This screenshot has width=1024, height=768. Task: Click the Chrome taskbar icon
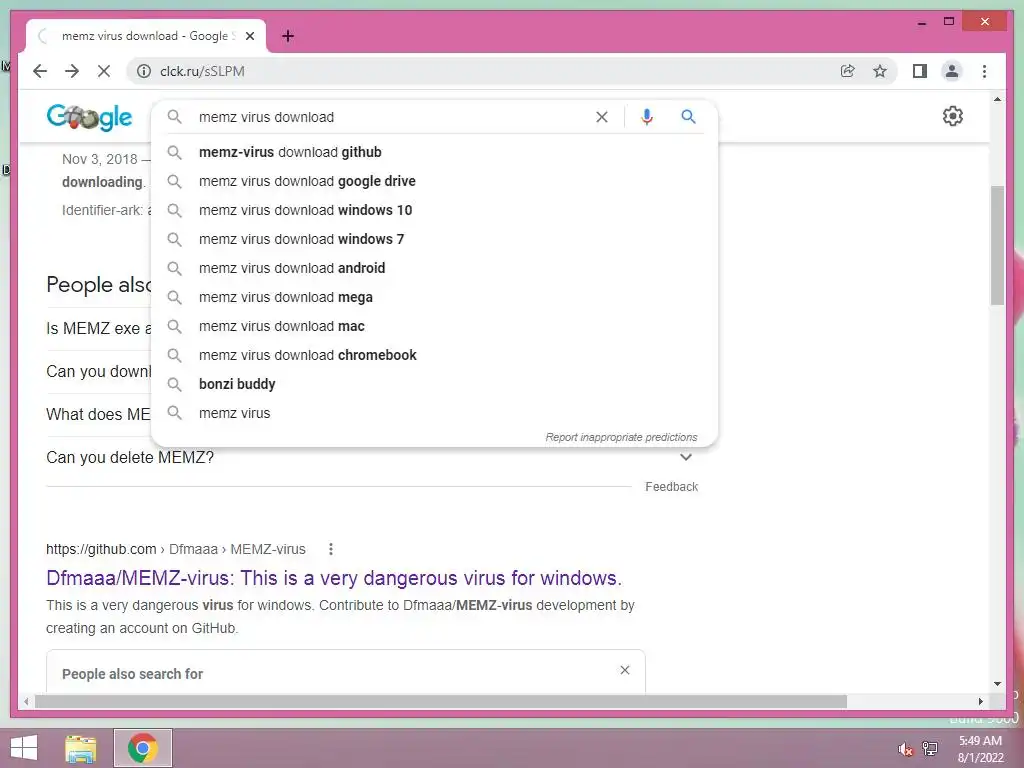[x=143, y=748]
